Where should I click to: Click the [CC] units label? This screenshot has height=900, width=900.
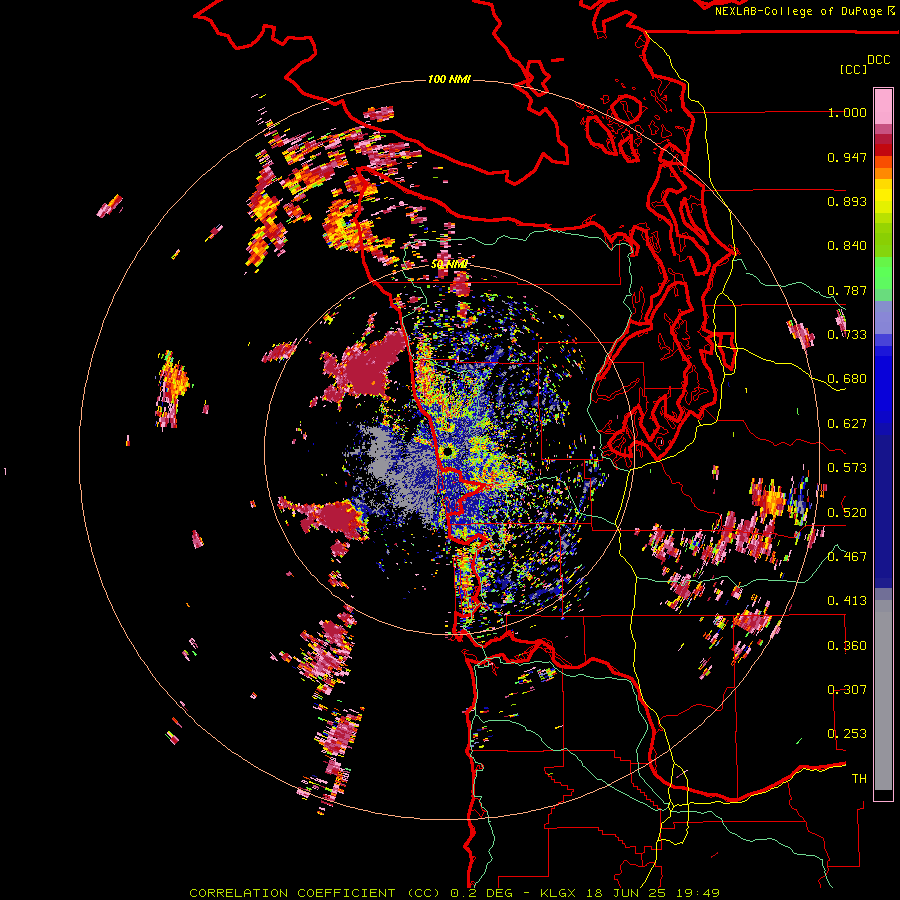854,69
